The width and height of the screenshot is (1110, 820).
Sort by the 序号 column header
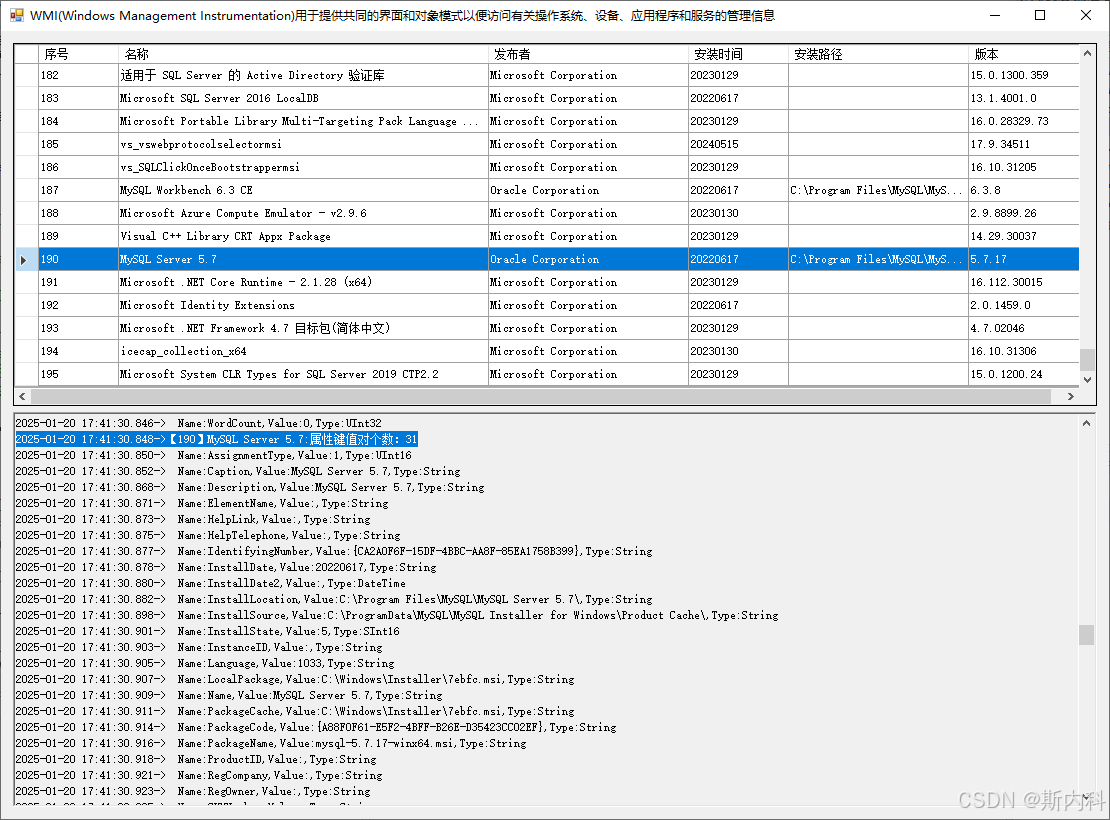(79, 54)
